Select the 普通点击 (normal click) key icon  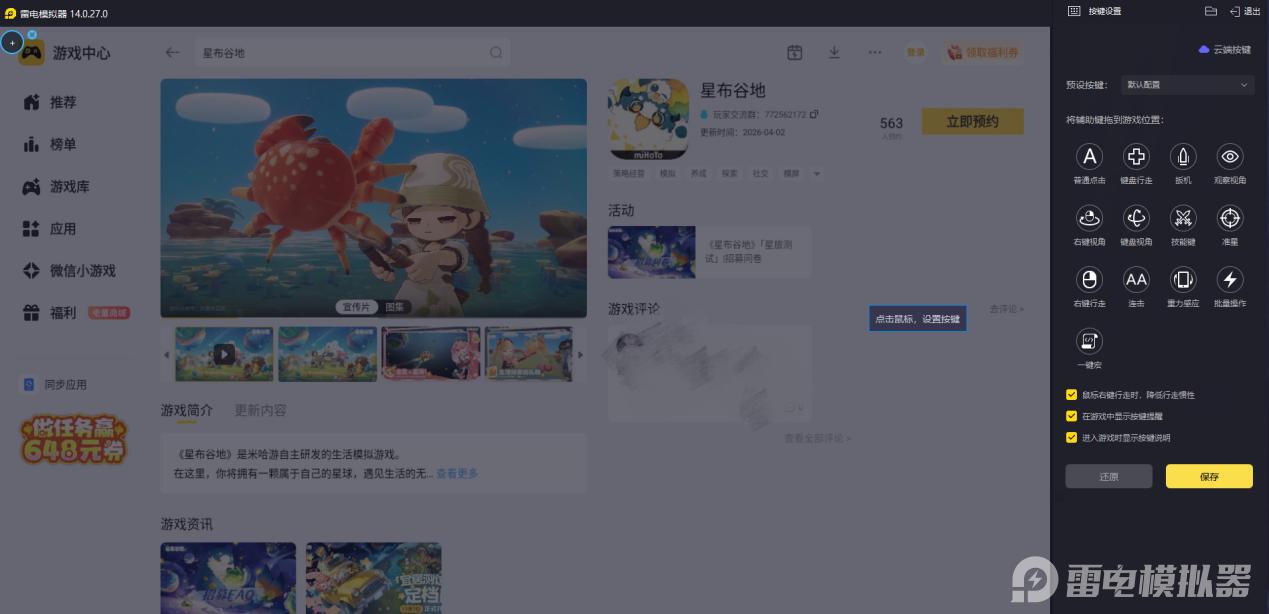coord(1089,157)
